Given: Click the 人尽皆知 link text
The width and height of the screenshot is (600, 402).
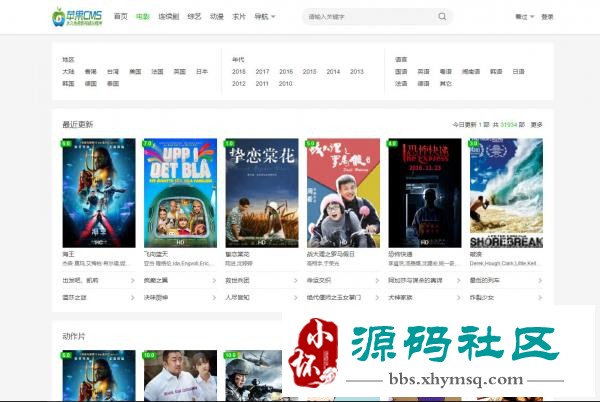Looking at the screenshot, I should [x=237, y=297].
